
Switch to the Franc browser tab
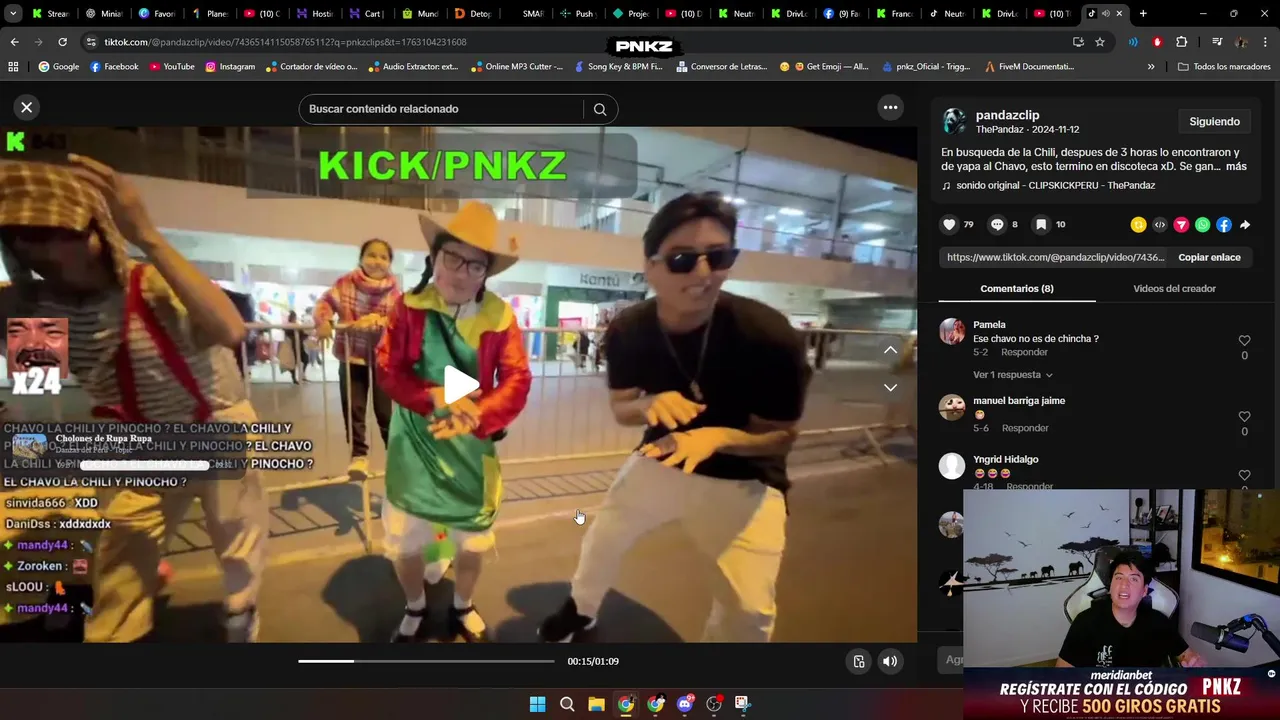click(x=893, y=14)
